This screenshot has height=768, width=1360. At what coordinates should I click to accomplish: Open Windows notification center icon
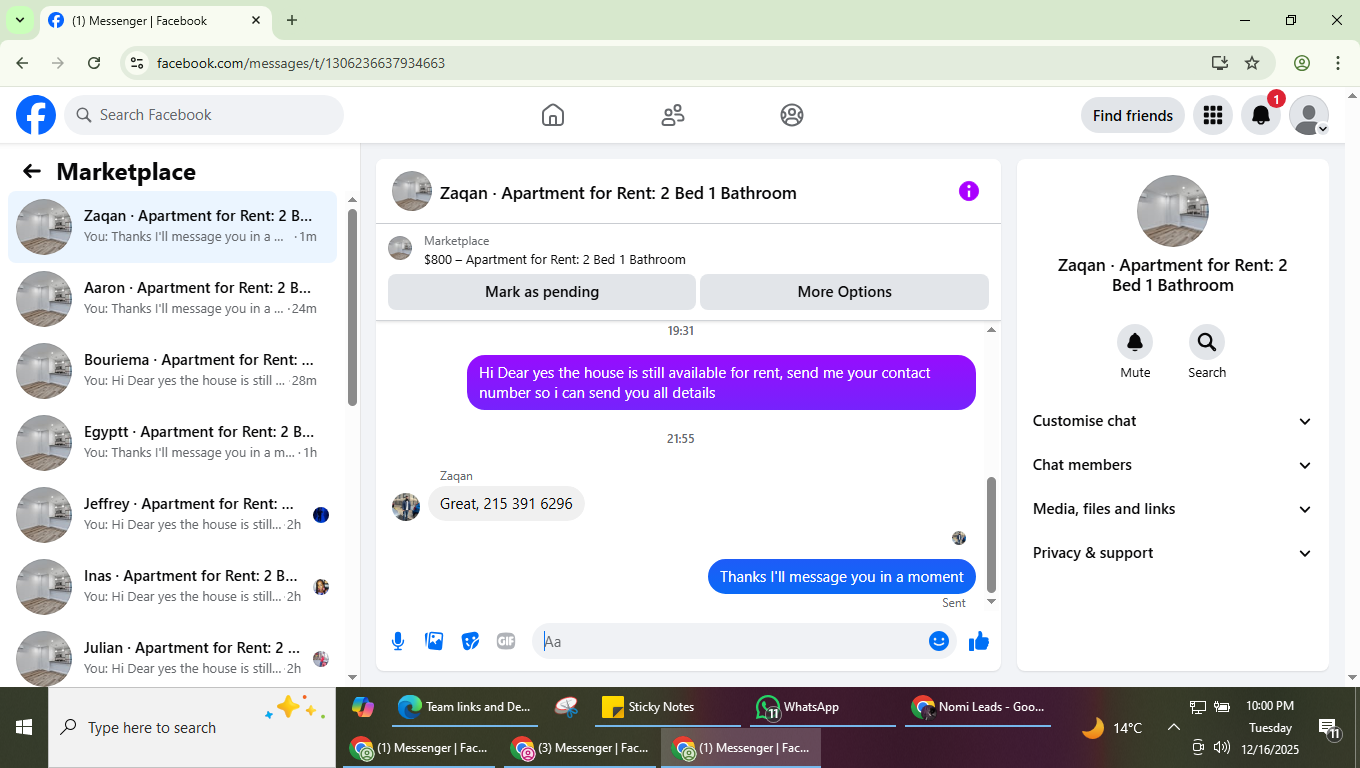[1329, 729]
